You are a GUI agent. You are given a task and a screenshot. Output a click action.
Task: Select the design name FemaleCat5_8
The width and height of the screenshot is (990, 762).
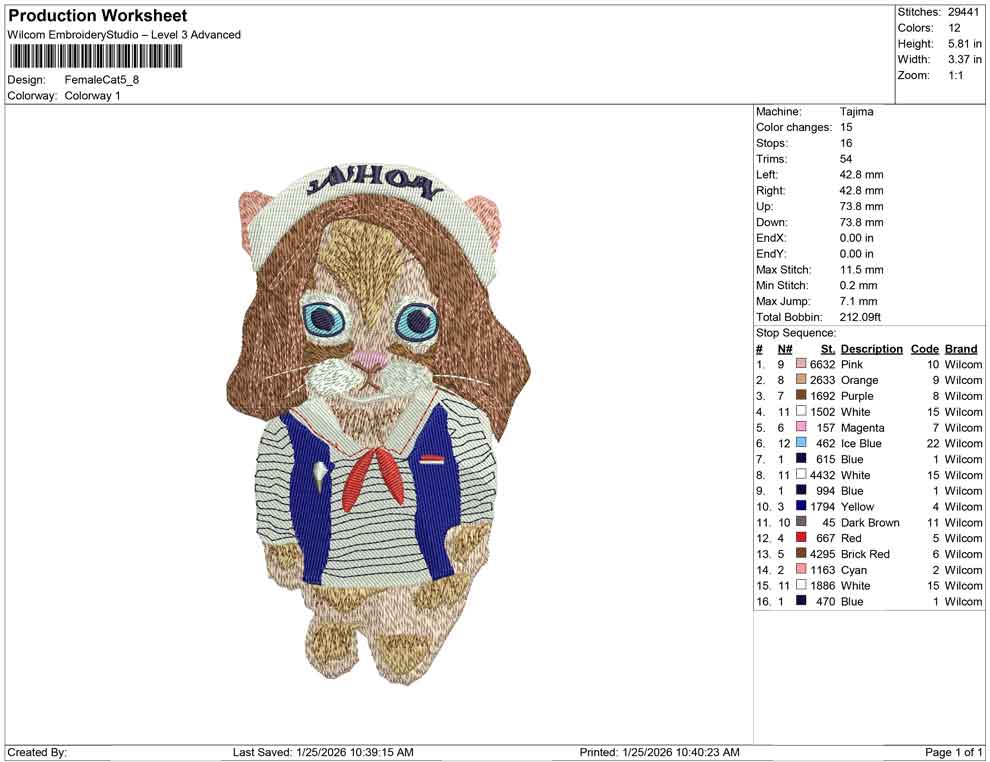pos(102,79)
